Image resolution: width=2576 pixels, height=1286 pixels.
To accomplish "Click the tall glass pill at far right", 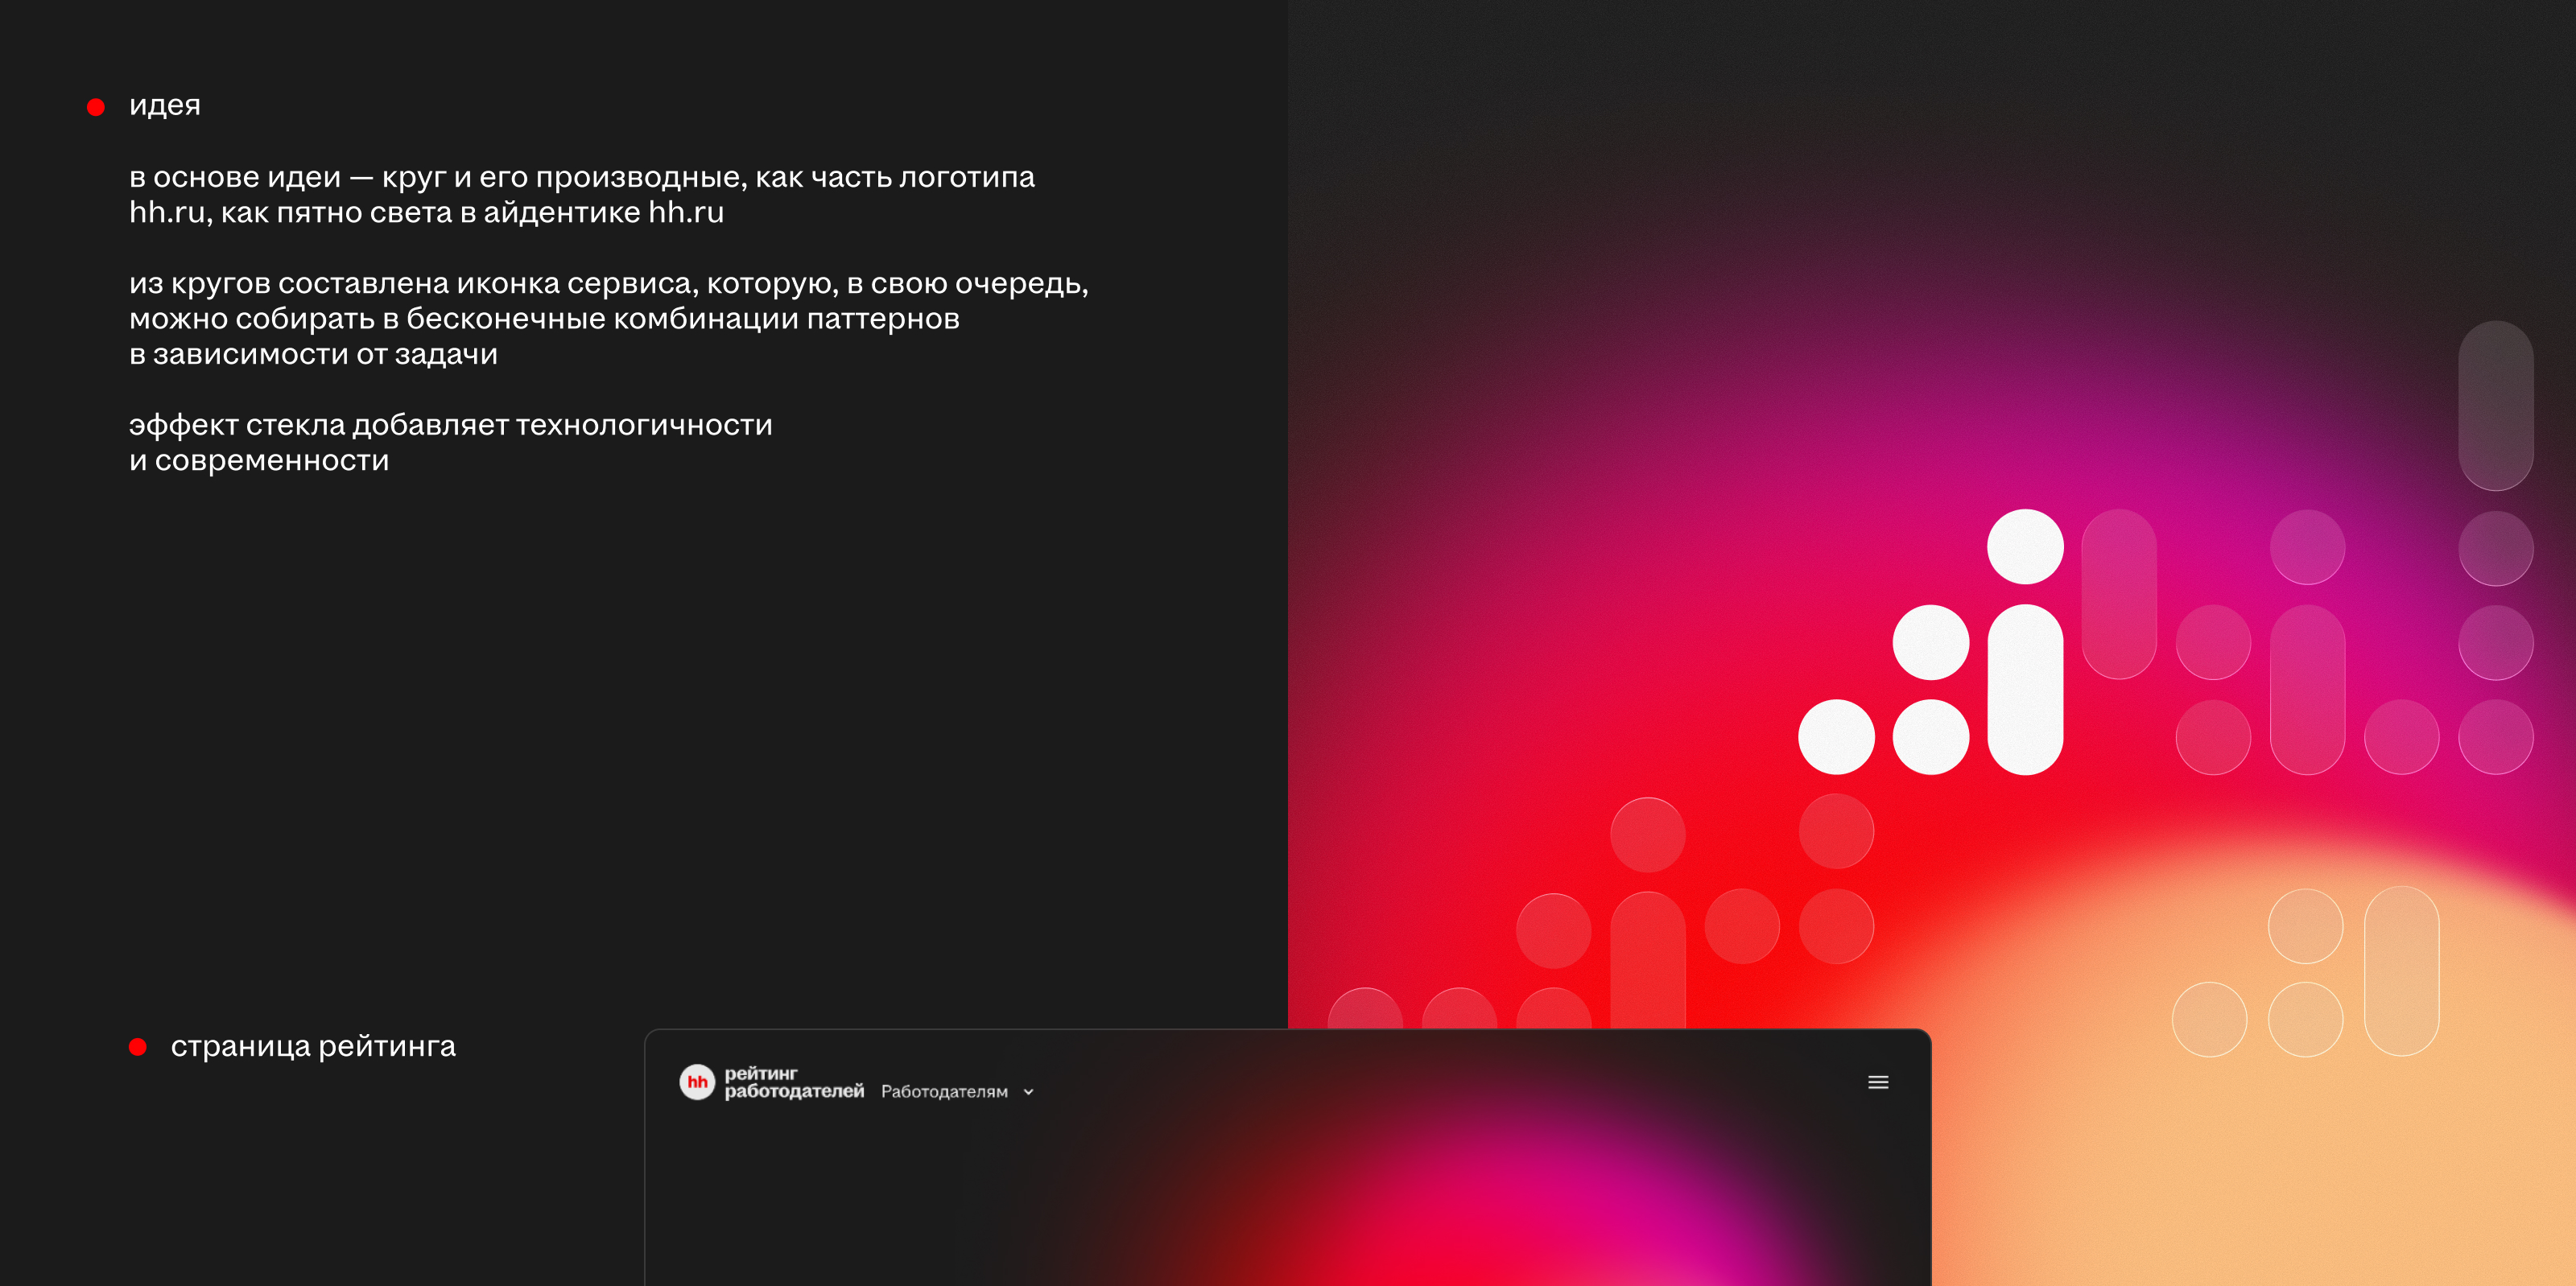I will (x=2495, y=405).
